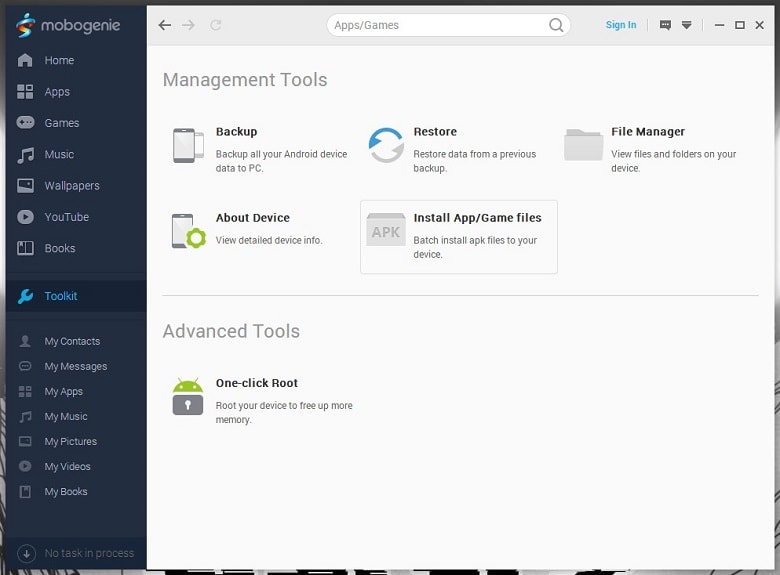This screenshot has height=575, width=780.
Task: Open the title bar dropdown menu arrow
Action: (686, 25)
